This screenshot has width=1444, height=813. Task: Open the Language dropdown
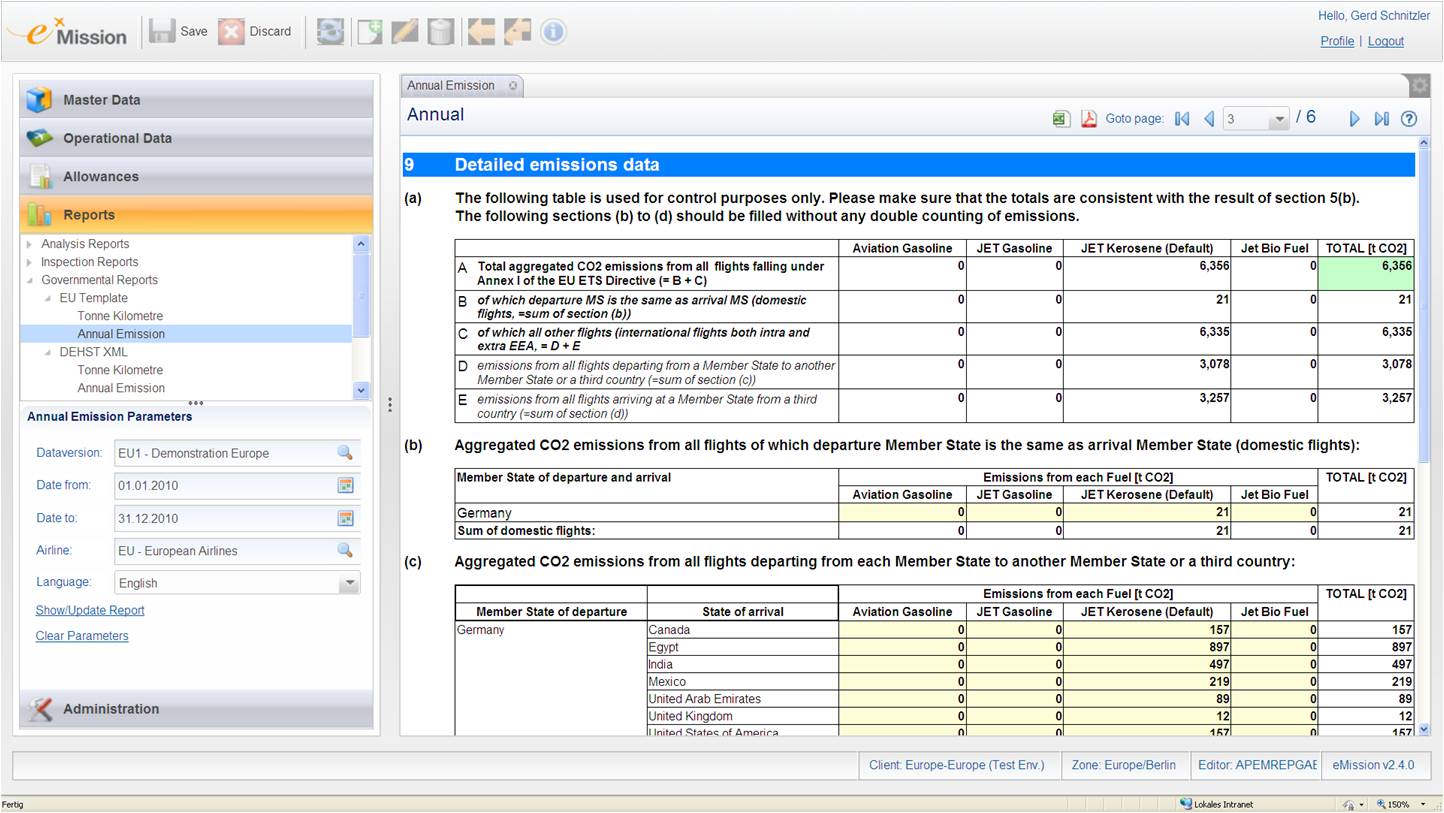(x=348, y=583)
